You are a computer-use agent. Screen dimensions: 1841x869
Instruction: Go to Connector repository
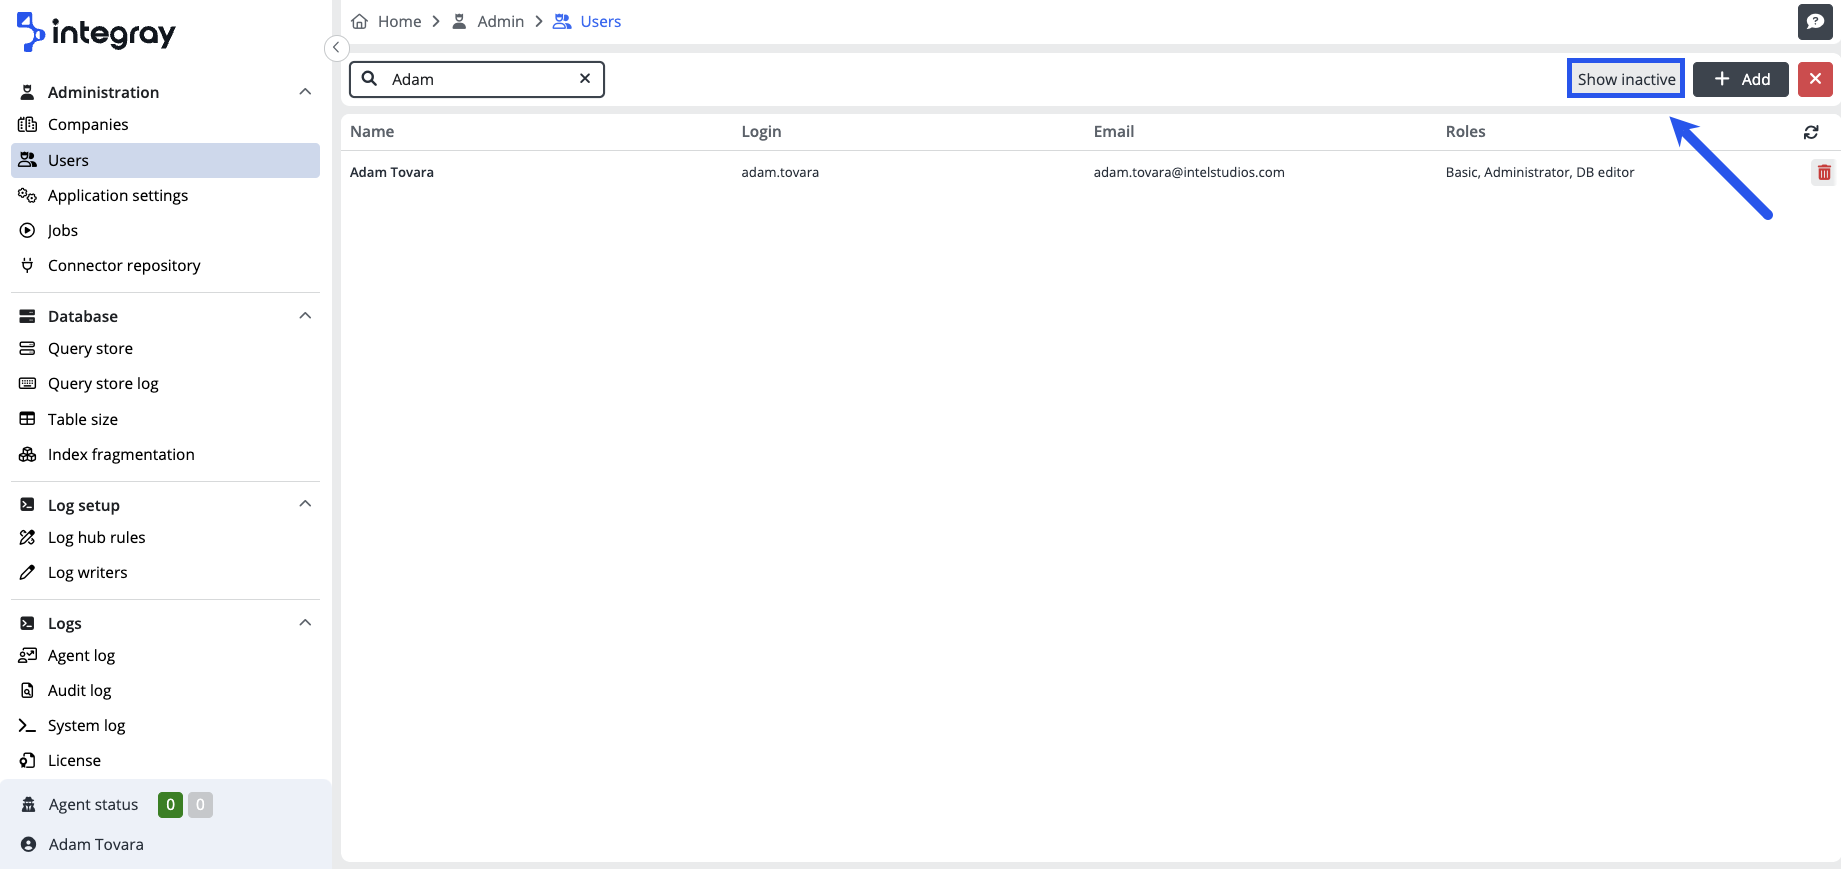tap(124, 266)
